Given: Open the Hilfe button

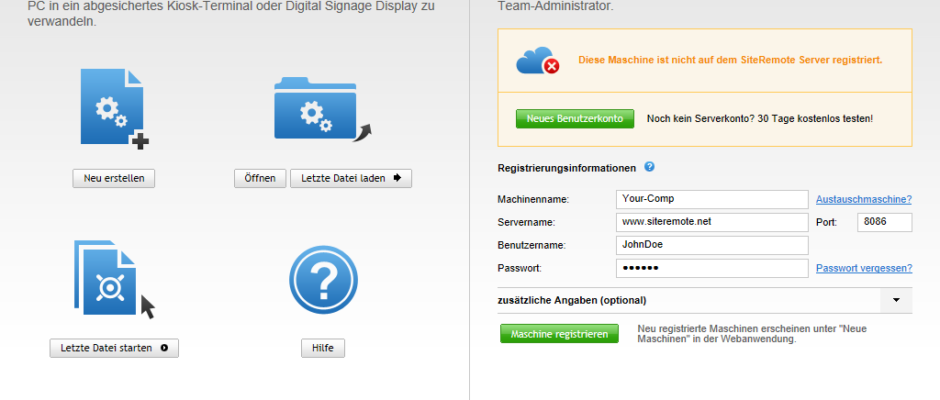Looking at the screenshot, I should 322,348.
